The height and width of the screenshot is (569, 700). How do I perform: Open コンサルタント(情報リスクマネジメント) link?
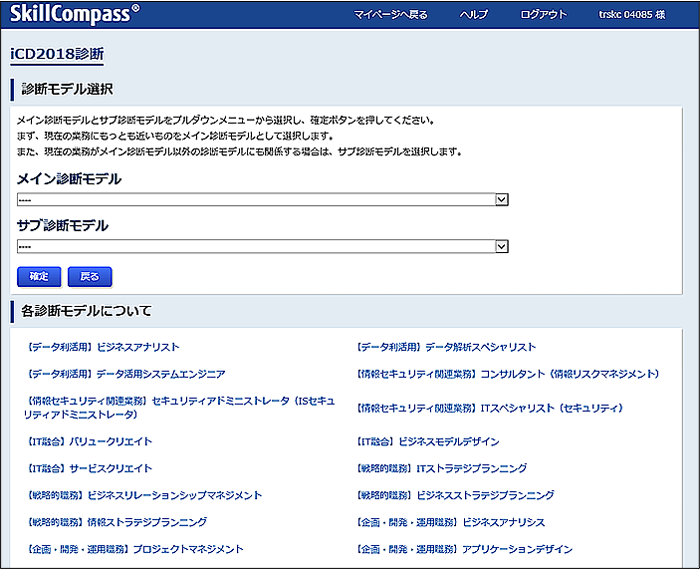point(506,374)
